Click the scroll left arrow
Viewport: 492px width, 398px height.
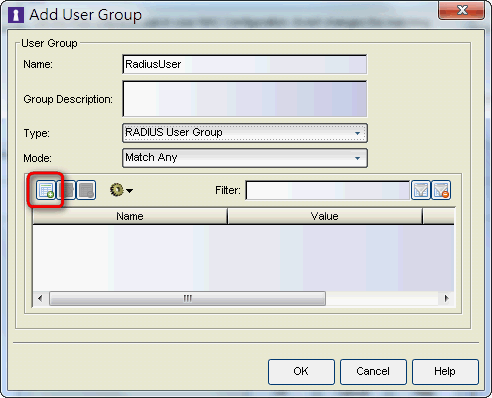pyautogui.click(x=40, y=298)
